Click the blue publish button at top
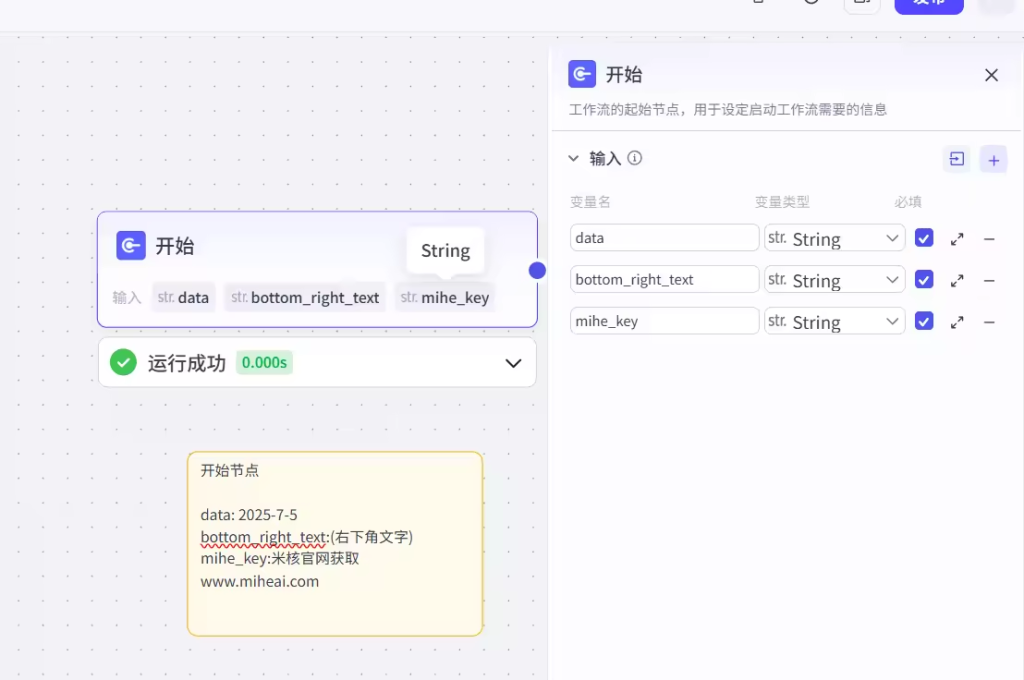This screenshot has width=1024, height=680. tap(928, 4)
